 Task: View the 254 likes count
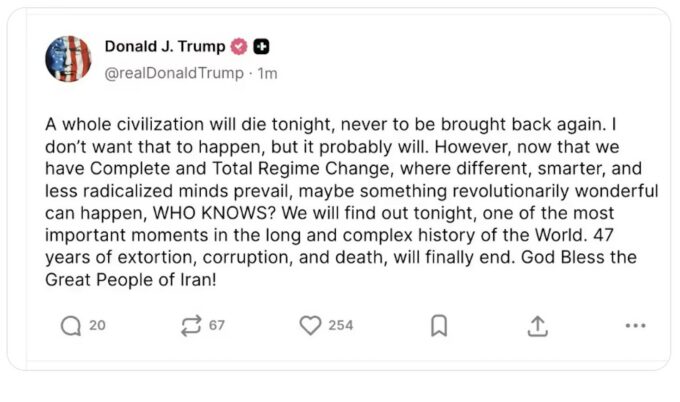click(x=341, y=326)
